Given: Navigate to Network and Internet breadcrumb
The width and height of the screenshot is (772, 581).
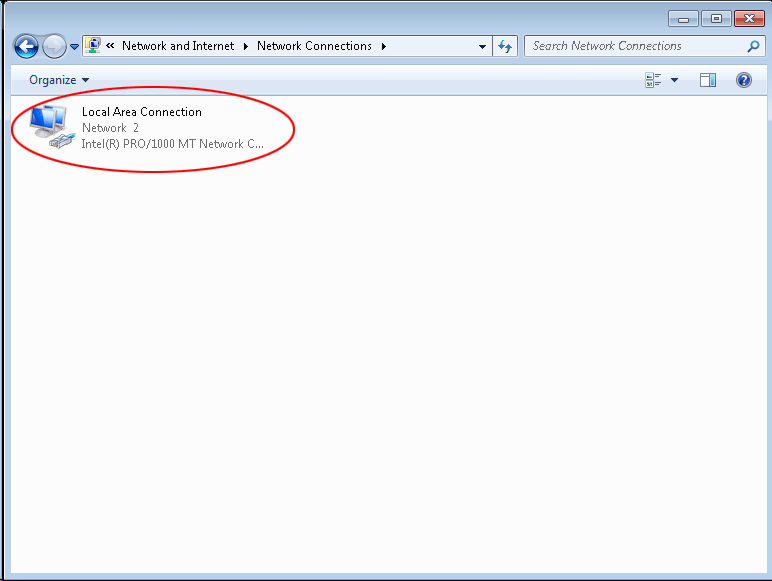Looking at the screenshot, I should (x=178, y=46).
